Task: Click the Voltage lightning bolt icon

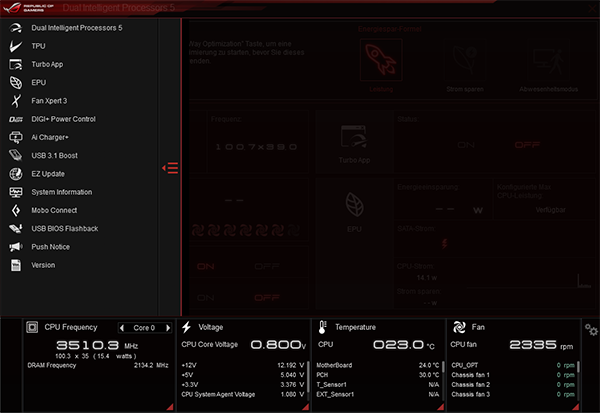Action: pyautogui.click(x=187, y=327)
